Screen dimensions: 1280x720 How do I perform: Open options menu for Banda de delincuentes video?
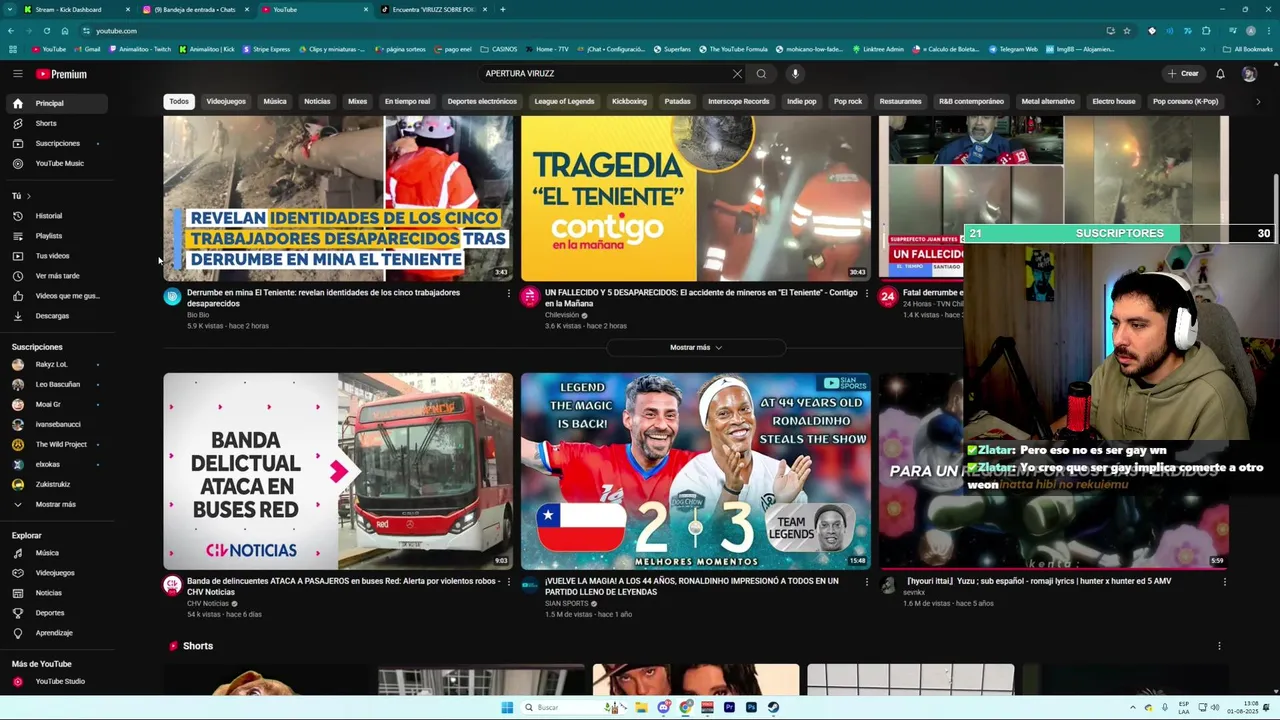point(508,581)
